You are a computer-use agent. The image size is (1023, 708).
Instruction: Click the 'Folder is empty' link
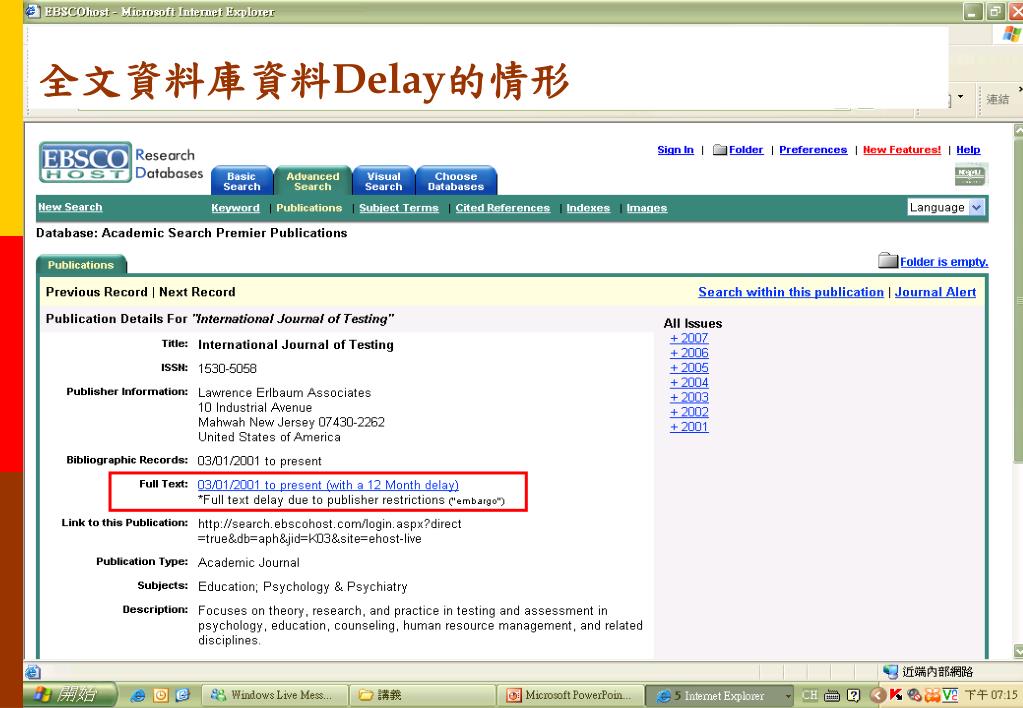coord(944,262)
